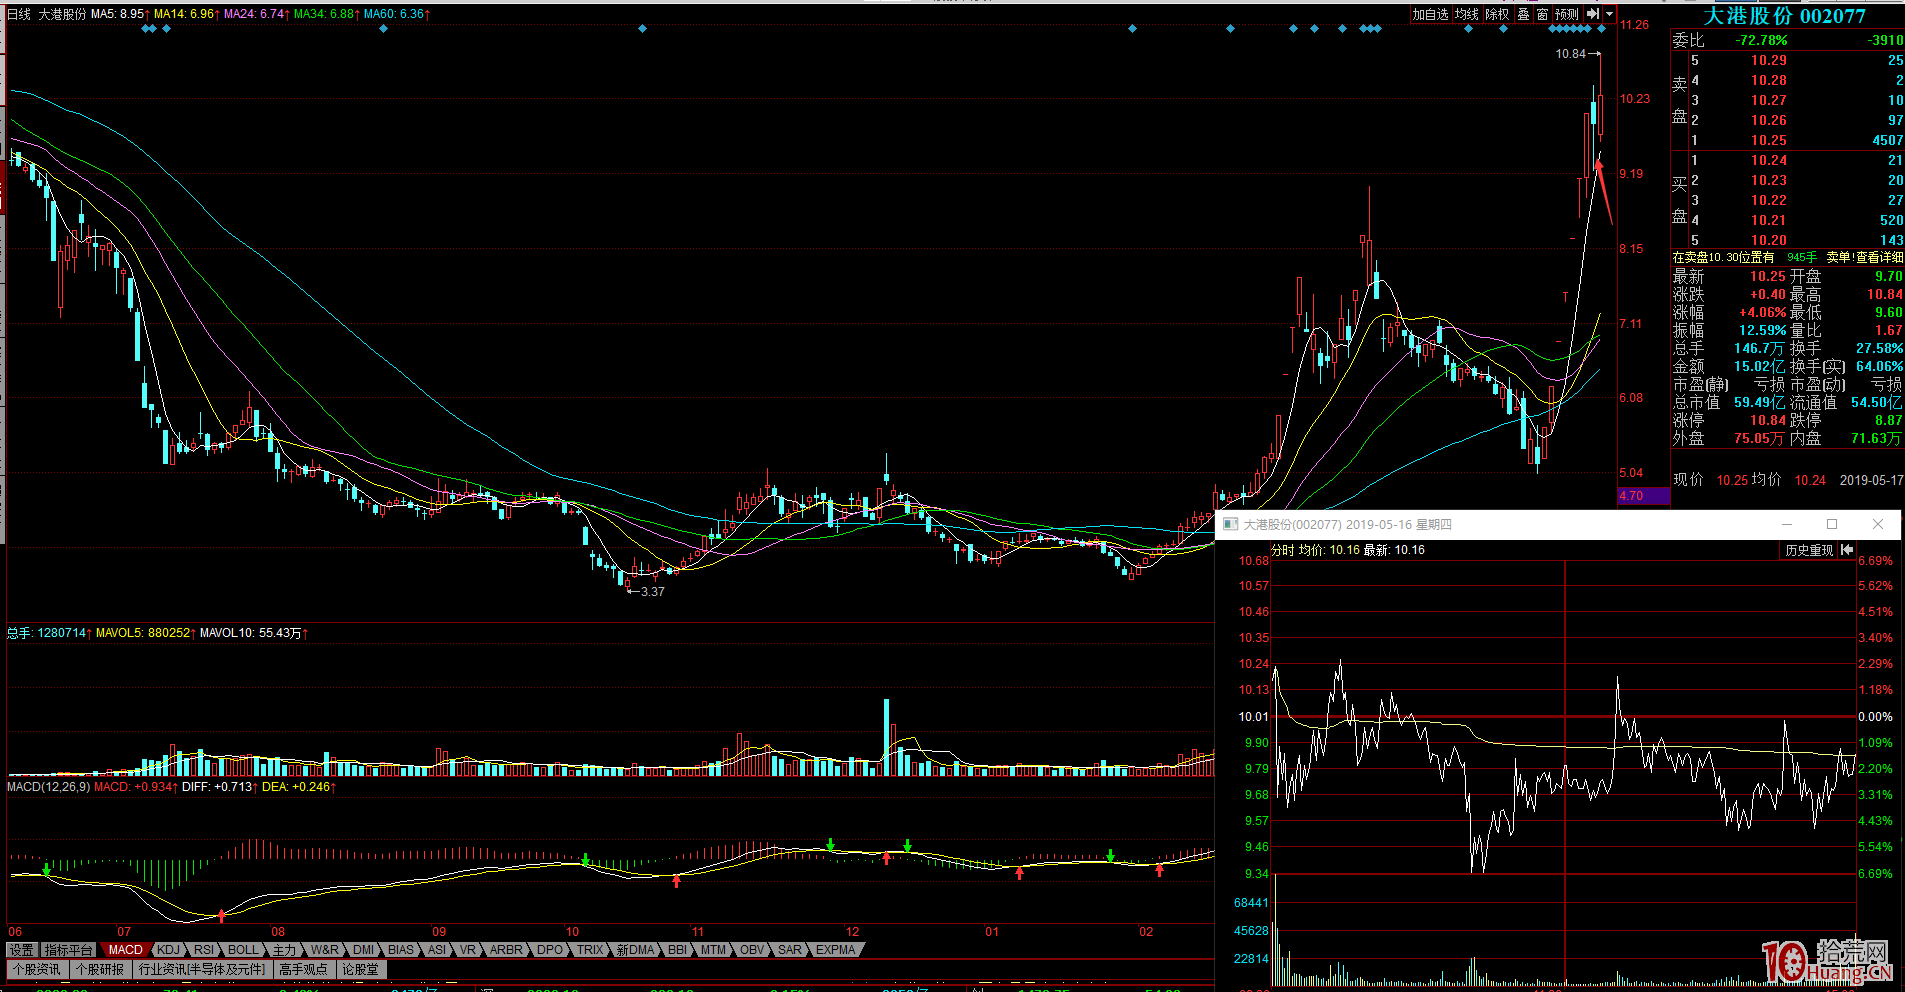Click 加自选 to add to watchlist

pyautogui.click(x=1430, y=14)
